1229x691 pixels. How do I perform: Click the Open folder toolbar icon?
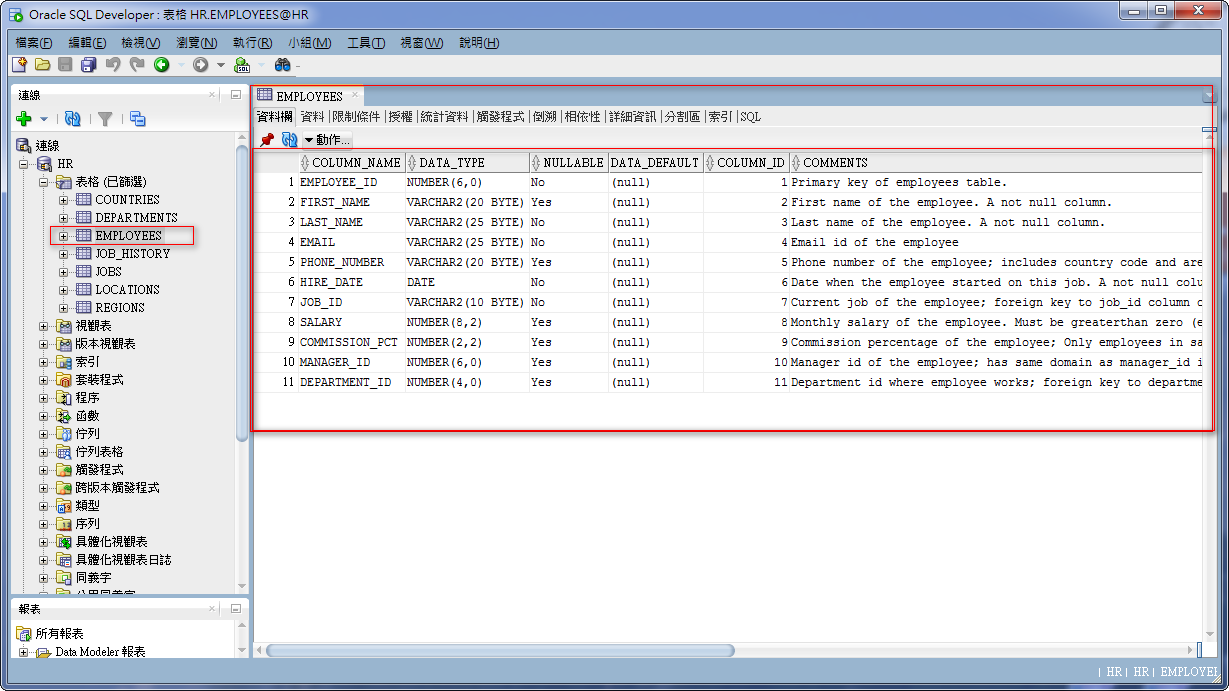tap(42, 65)
